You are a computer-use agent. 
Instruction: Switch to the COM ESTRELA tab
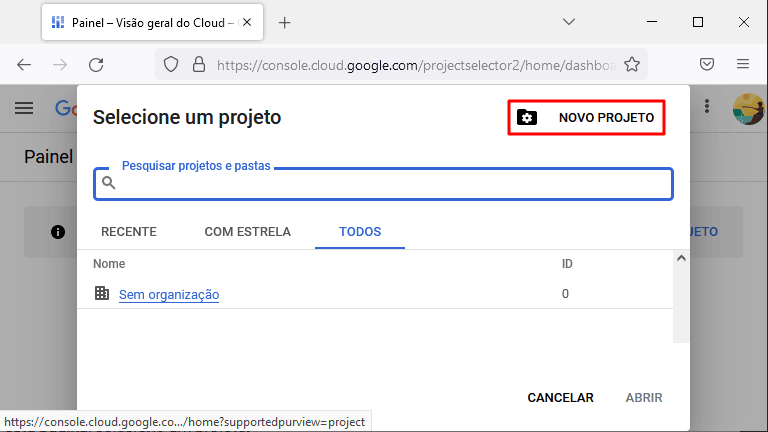coord(247,232)
